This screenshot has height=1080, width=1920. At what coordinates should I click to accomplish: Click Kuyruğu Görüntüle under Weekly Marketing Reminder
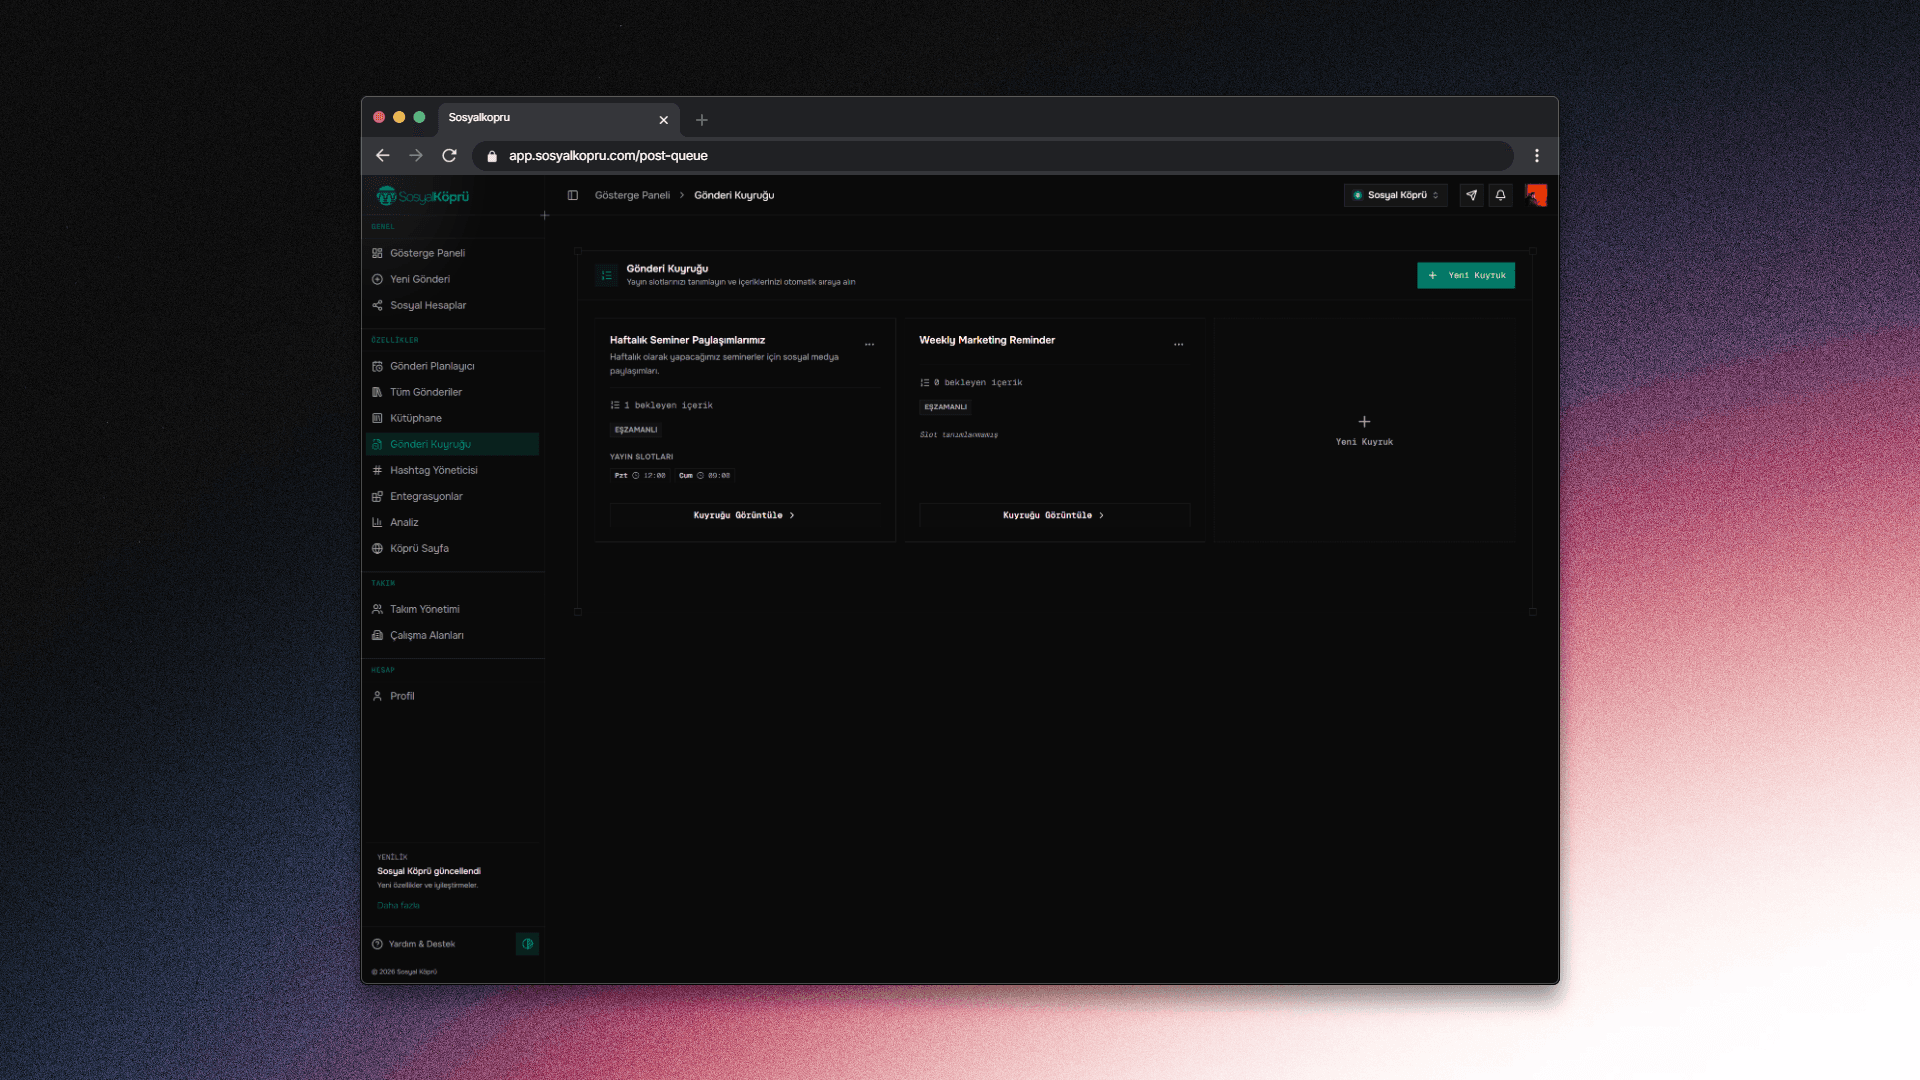click(1054, 515)
